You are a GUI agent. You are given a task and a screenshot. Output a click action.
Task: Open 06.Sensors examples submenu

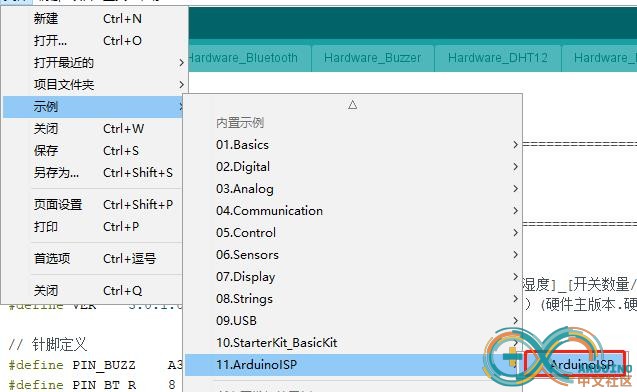point(353,255)
